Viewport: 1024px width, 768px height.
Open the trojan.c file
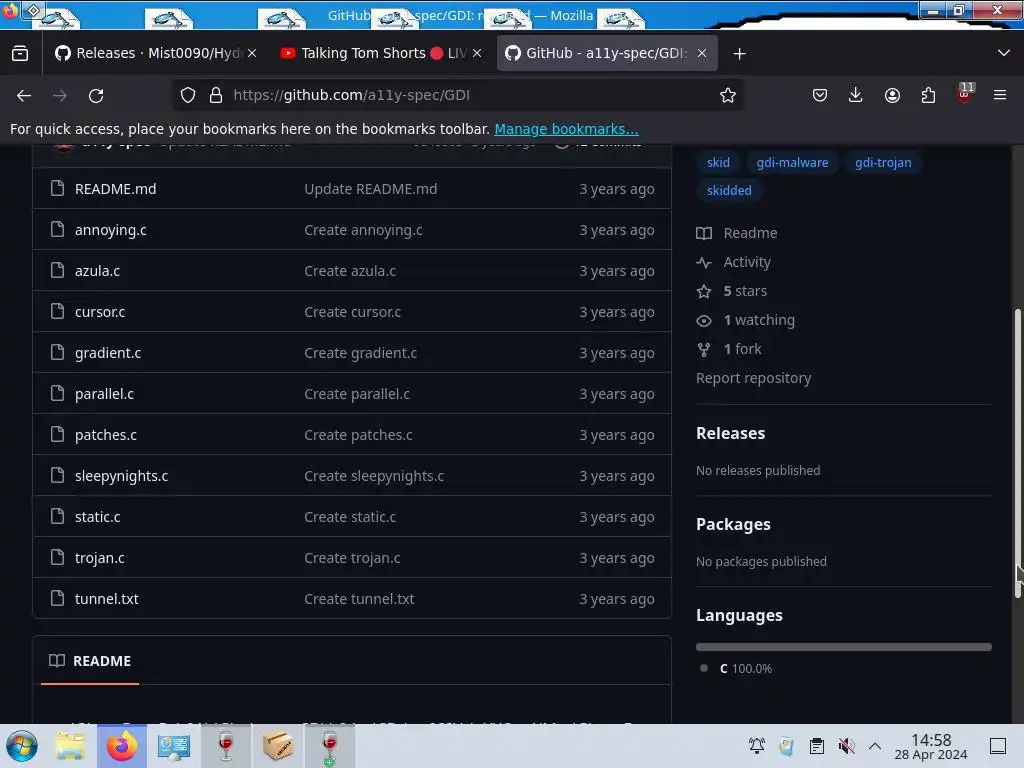pyautogui.click(x=99, y=558)
